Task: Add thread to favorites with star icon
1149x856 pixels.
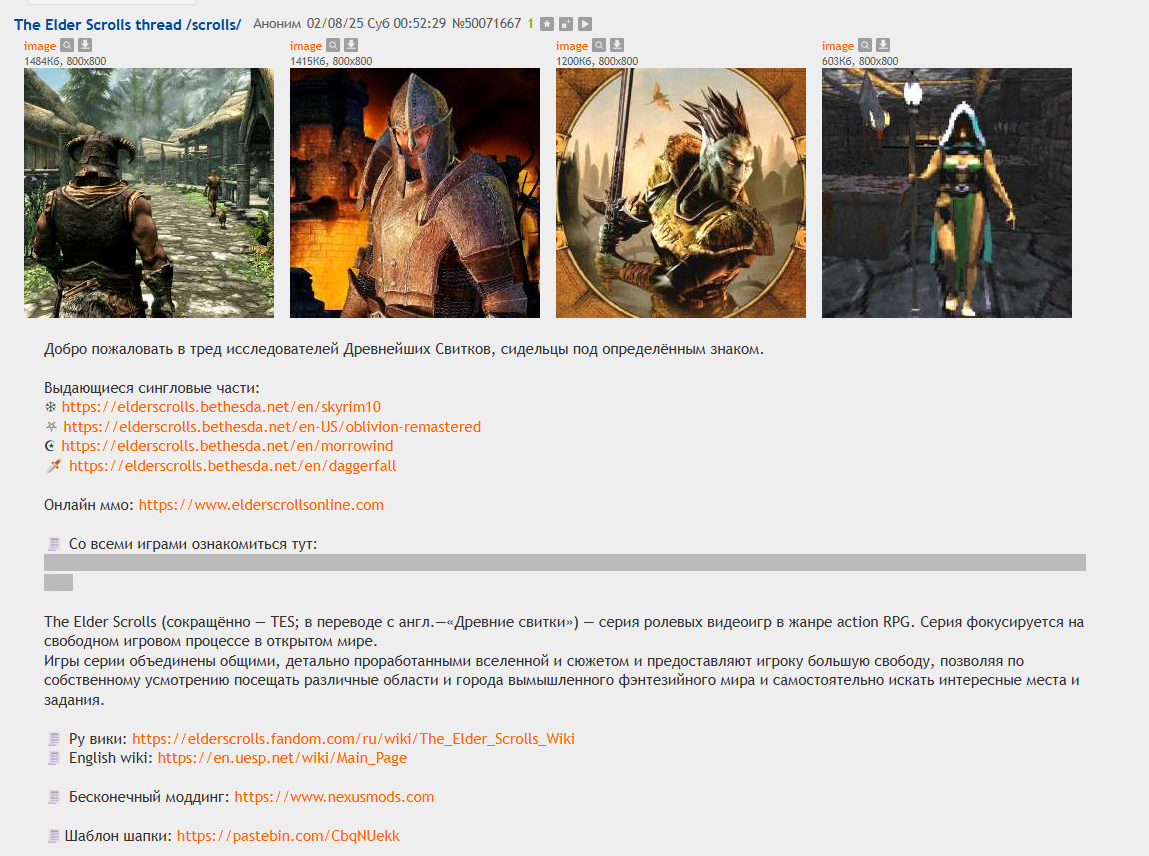Action: [x=547, y=24]
